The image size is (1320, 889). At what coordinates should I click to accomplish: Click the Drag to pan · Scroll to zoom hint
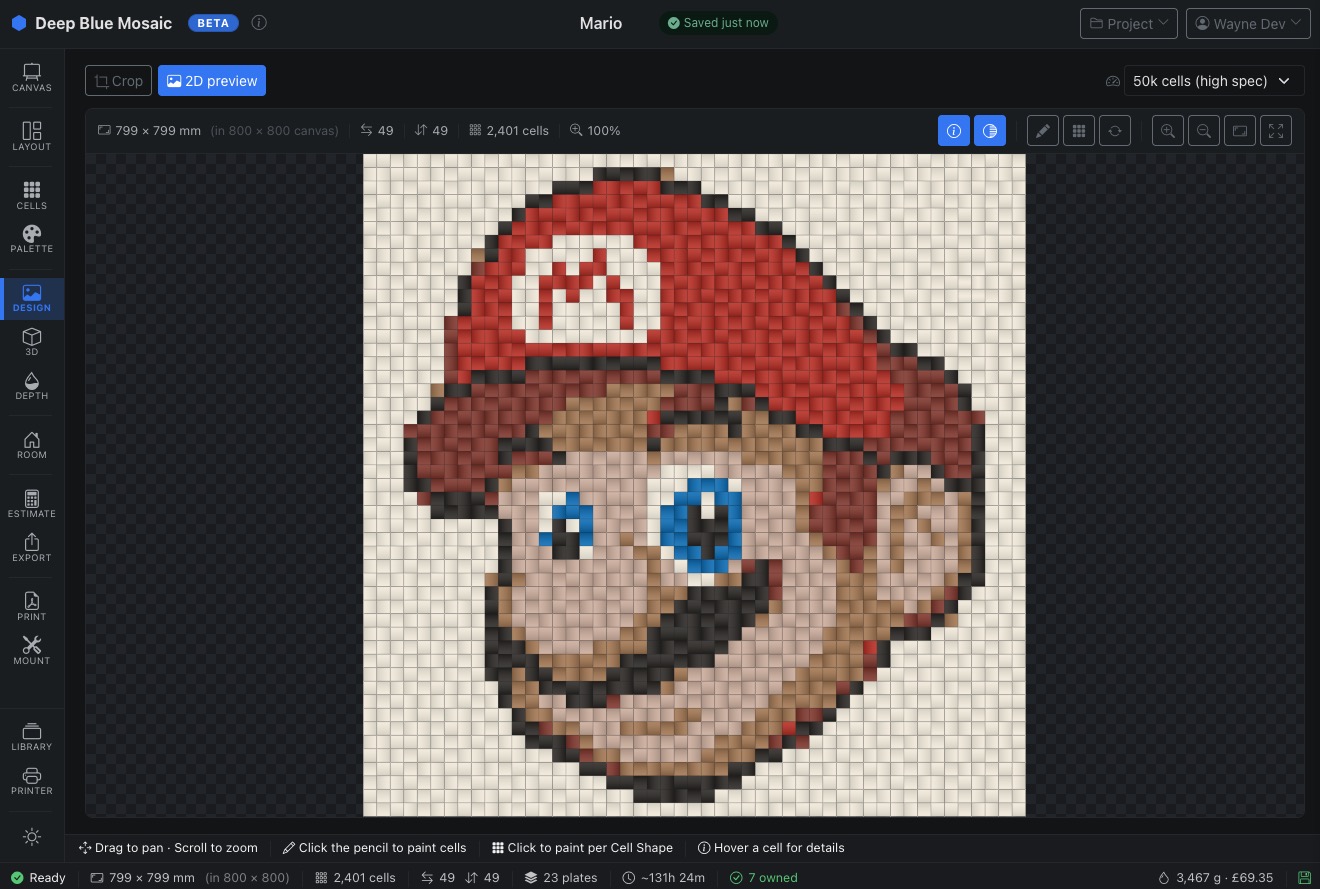[x=168, y=848]
